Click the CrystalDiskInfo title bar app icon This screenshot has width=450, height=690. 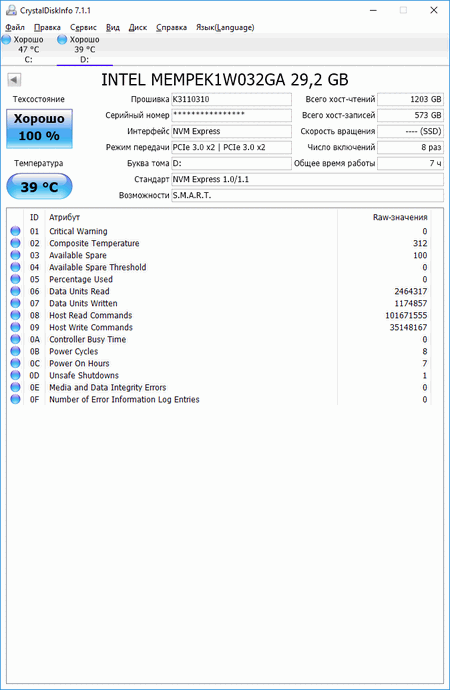pos(11,10)
